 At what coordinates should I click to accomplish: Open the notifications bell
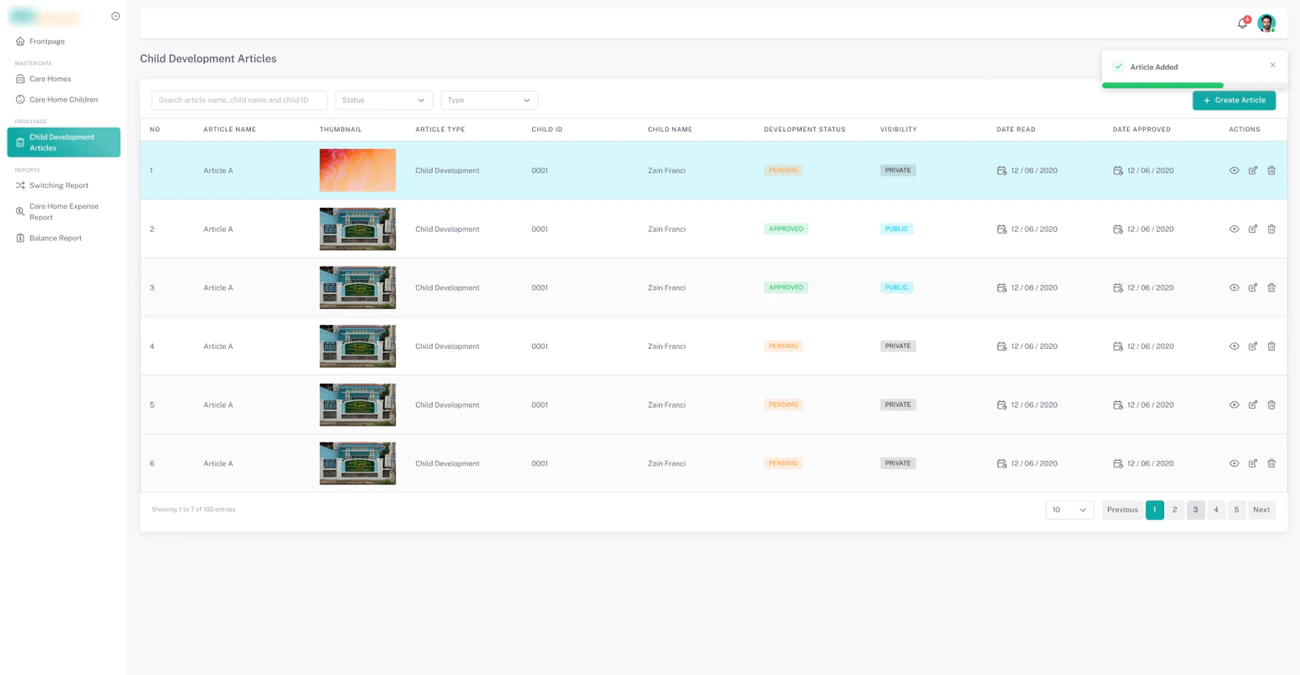click(x=1243, y=23)
